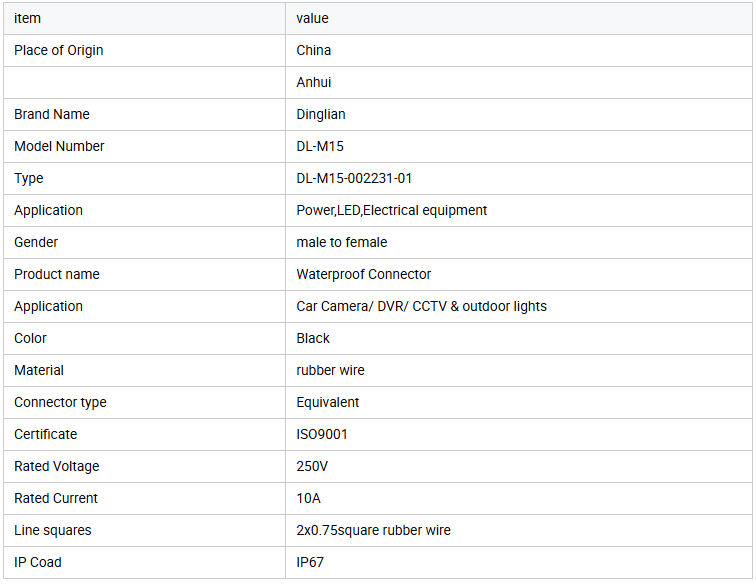Click the "Anhui" value text
756x585 pixels.
coord(314,82)
